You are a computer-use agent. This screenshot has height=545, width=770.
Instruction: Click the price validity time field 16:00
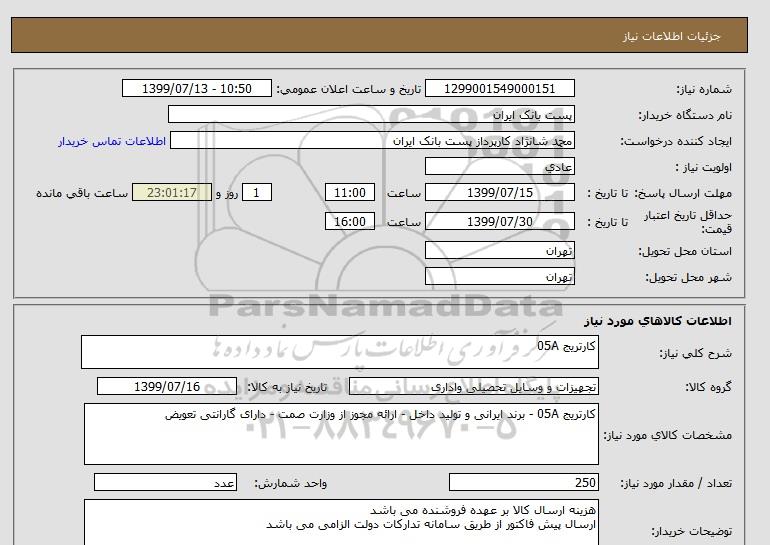(350, 221)
